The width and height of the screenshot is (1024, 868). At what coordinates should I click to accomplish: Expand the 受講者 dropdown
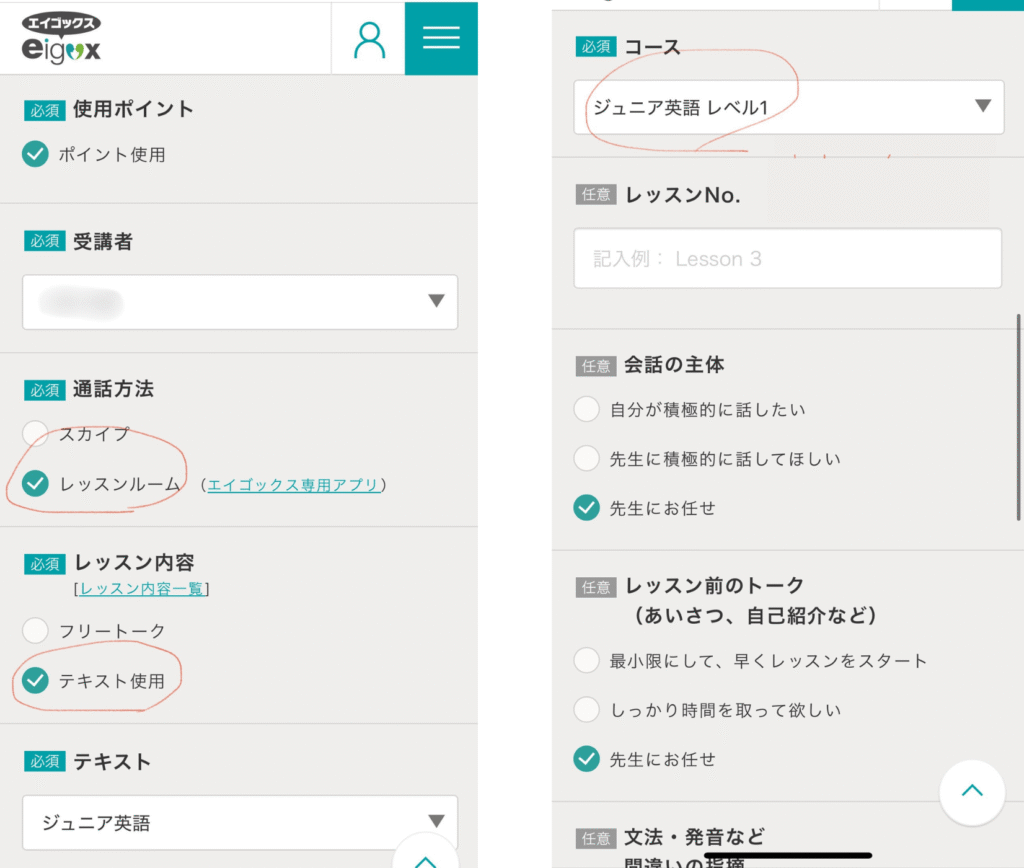point(240,302)
